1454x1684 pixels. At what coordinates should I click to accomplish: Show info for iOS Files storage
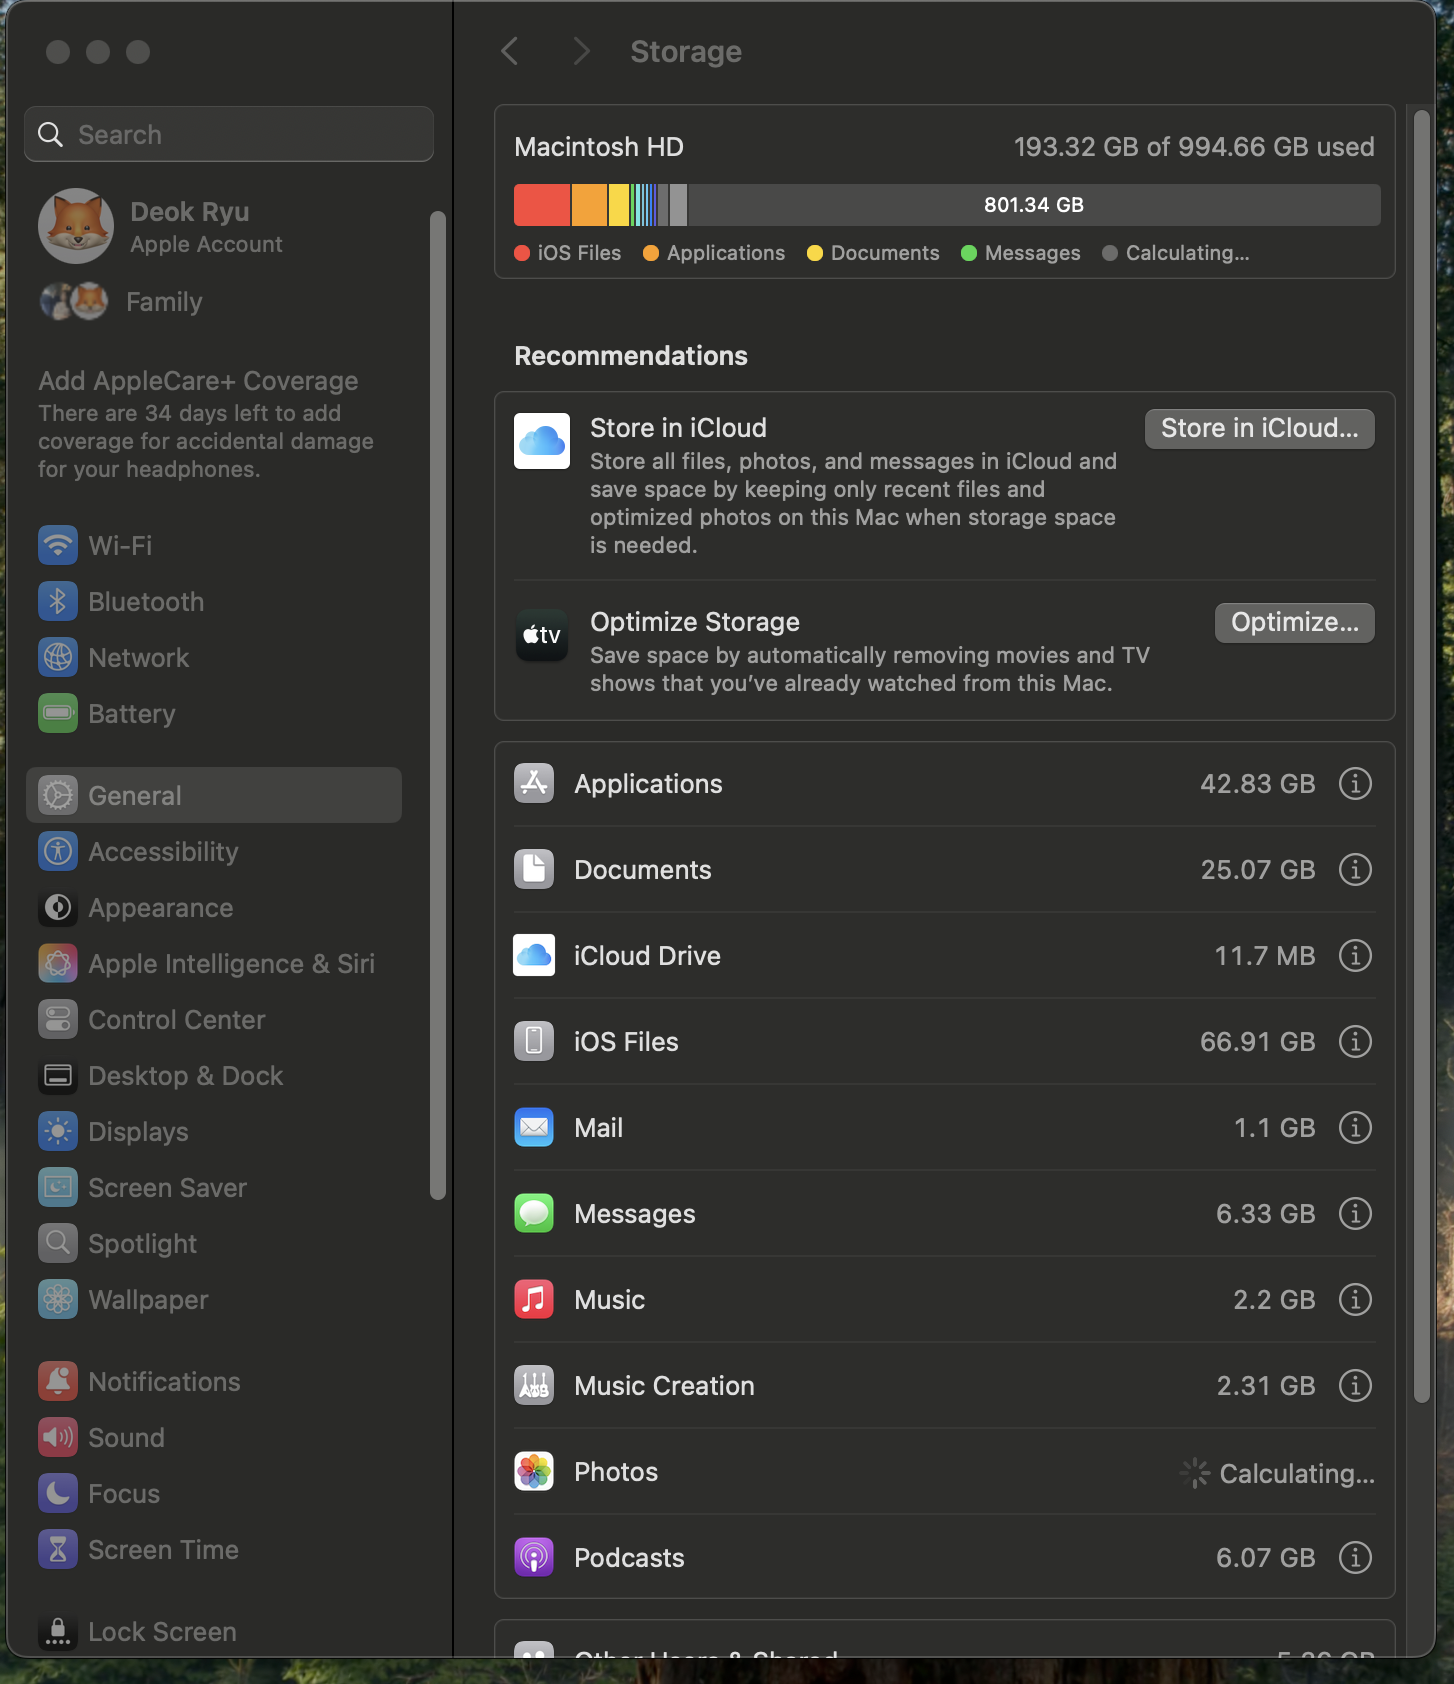click(x=1355, y=1041)
